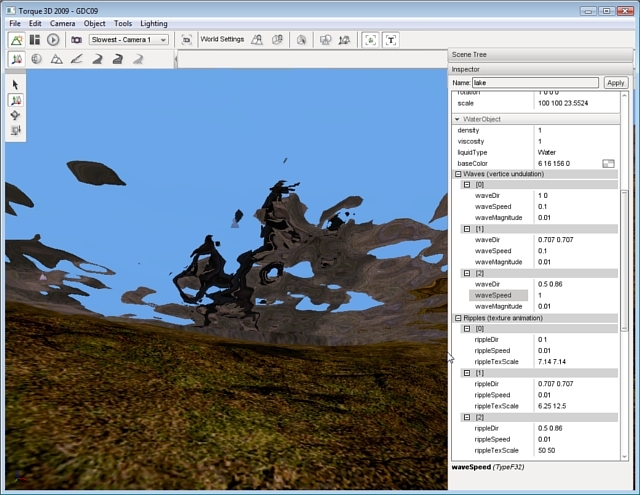Click the sphere icon in second toolbar
Screen dimensions: 640x495
click(36, 59)
